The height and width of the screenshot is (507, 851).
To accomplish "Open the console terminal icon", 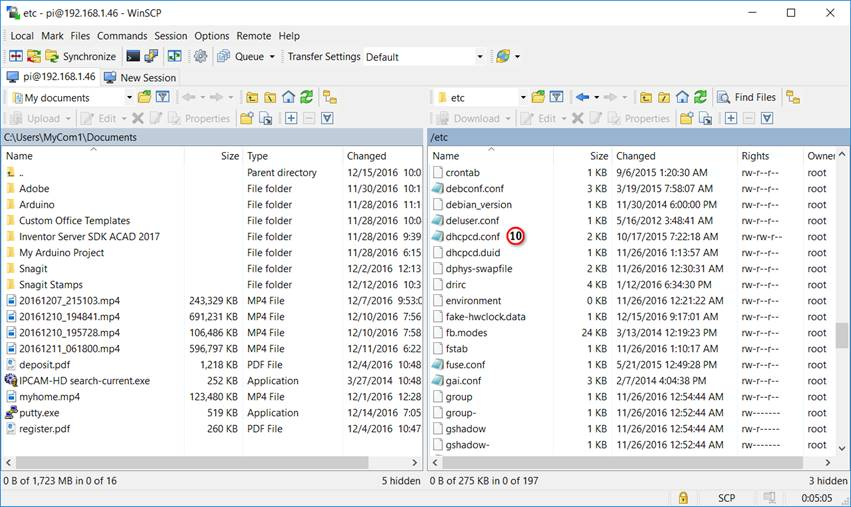I will tap(133, 56).
